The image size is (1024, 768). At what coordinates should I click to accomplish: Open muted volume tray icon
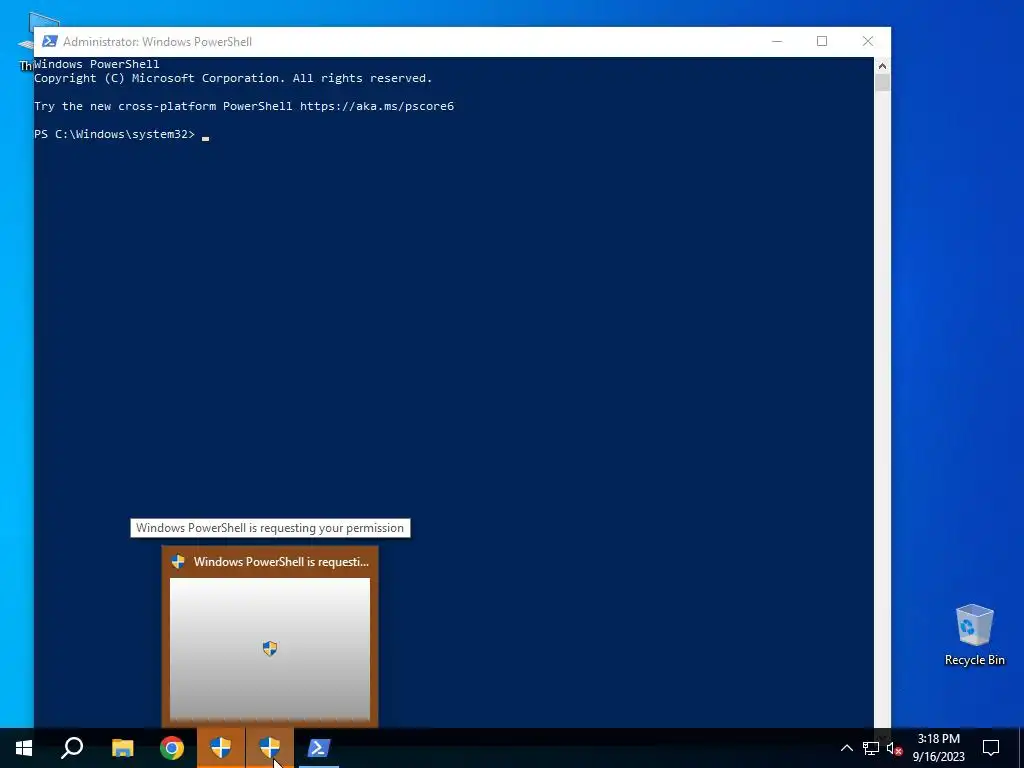894,748
